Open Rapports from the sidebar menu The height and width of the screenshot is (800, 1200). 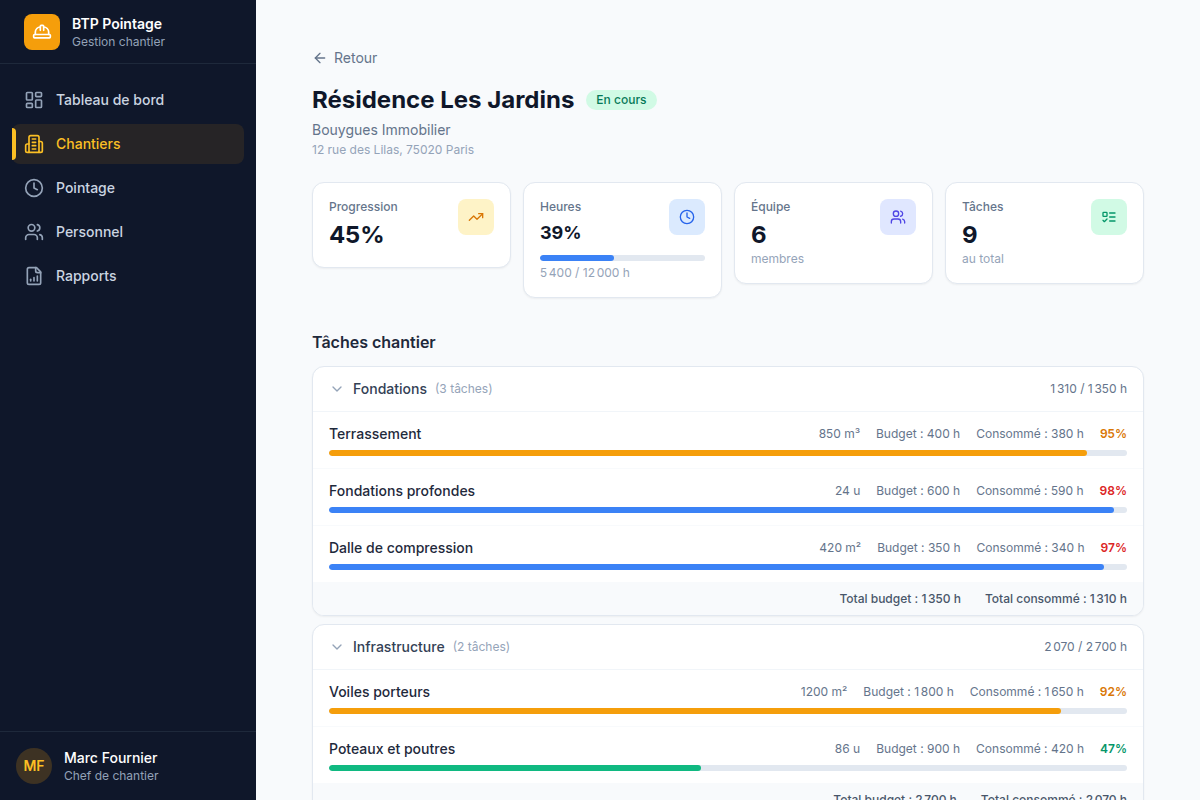coord(128,276)
